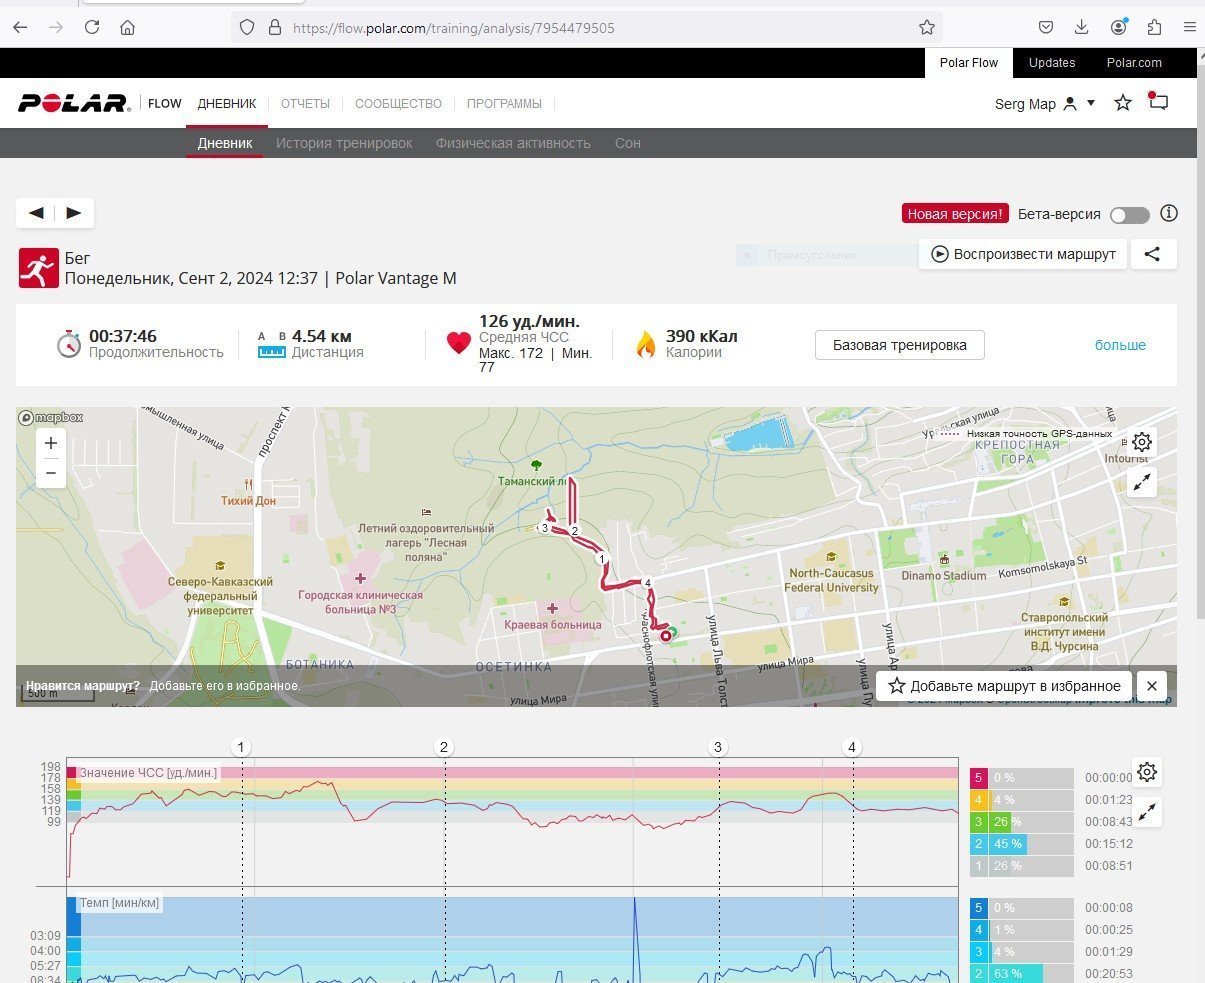This screenshot has width=1205, height=983.
Task: Click lap marker 4 on the chart
Action: (x=852, y=747)
